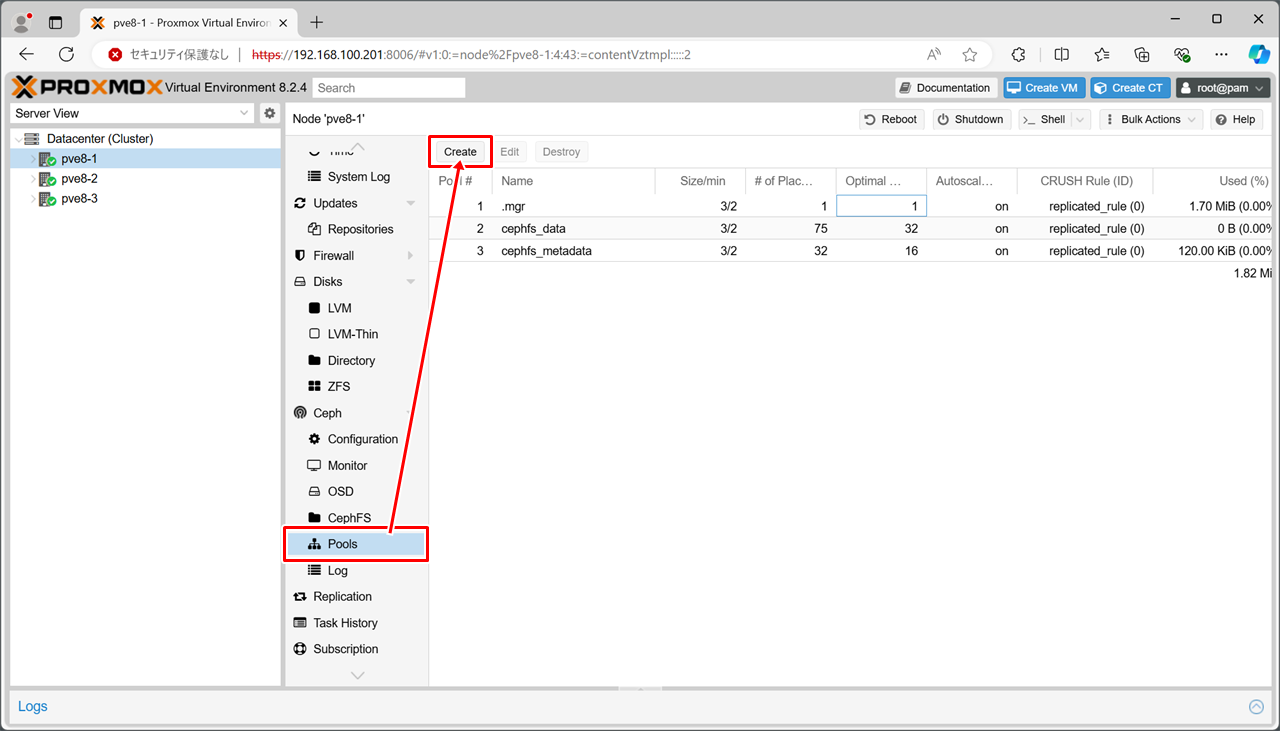Open the Bulk Actions dropdown
Image resolution: width=1280 pixels, height=731 pixels.
1150,119
